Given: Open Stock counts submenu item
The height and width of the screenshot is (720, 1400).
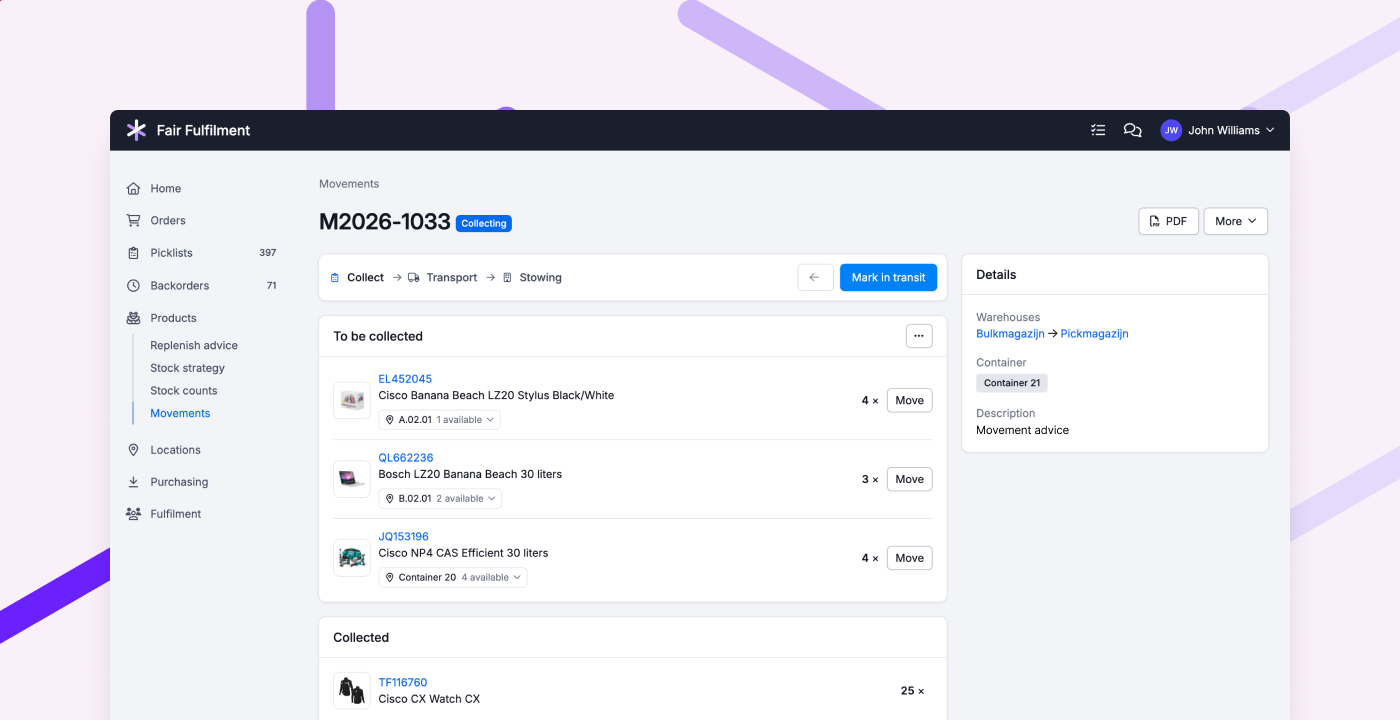Looking at the screenshot, I should coord(183,391).
